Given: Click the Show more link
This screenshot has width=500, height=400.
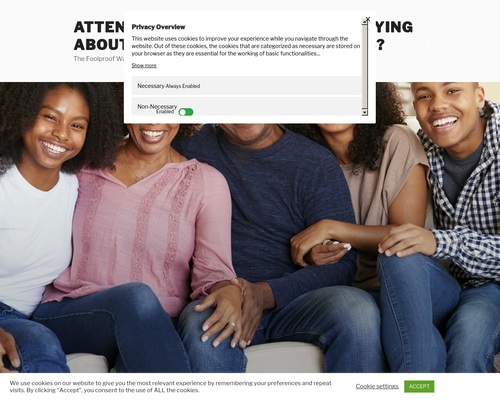Looking at the screenshot, I should [x=144, y=65].
